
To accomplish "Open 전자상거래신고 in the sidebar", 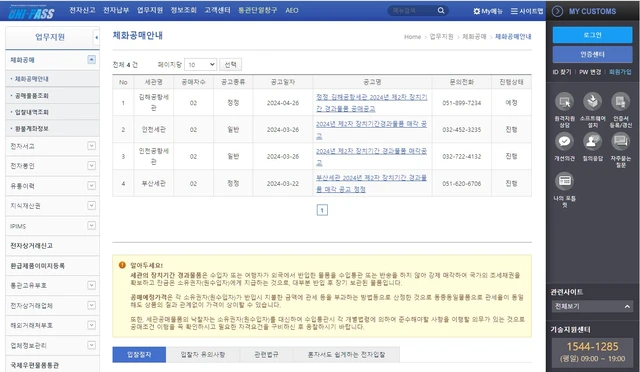I will click(x=31, y=245).
